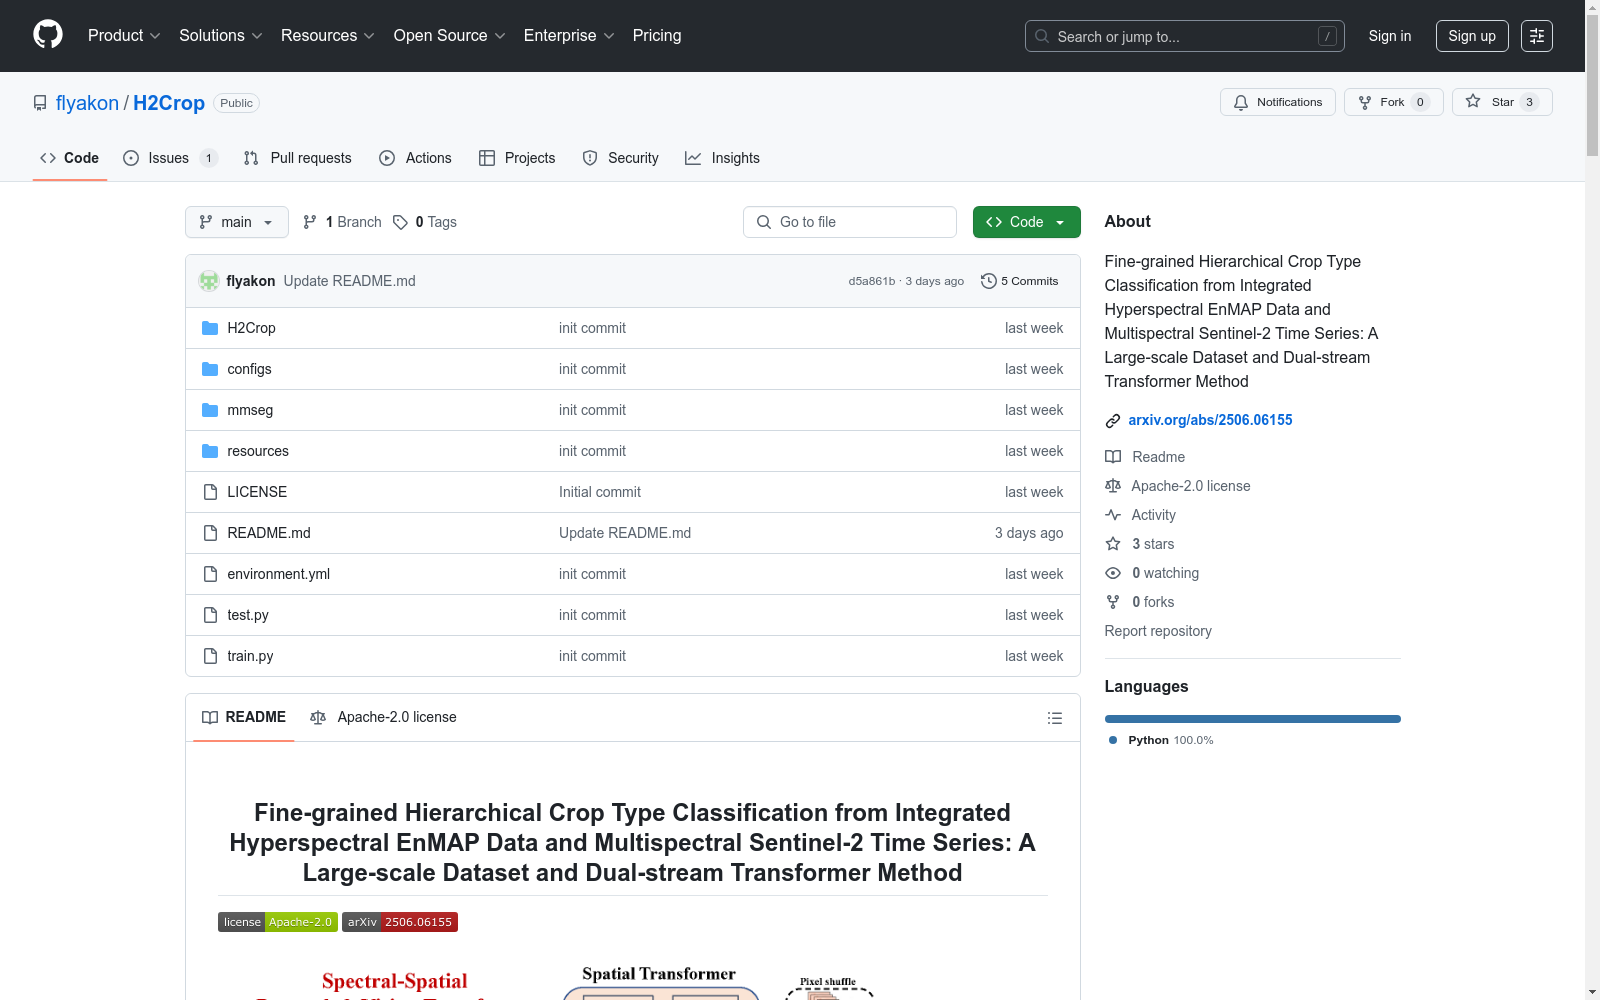Viewport: 1600px width, 1000px height.
Task: Expand the Solutions menu
Action: [221, 36]
